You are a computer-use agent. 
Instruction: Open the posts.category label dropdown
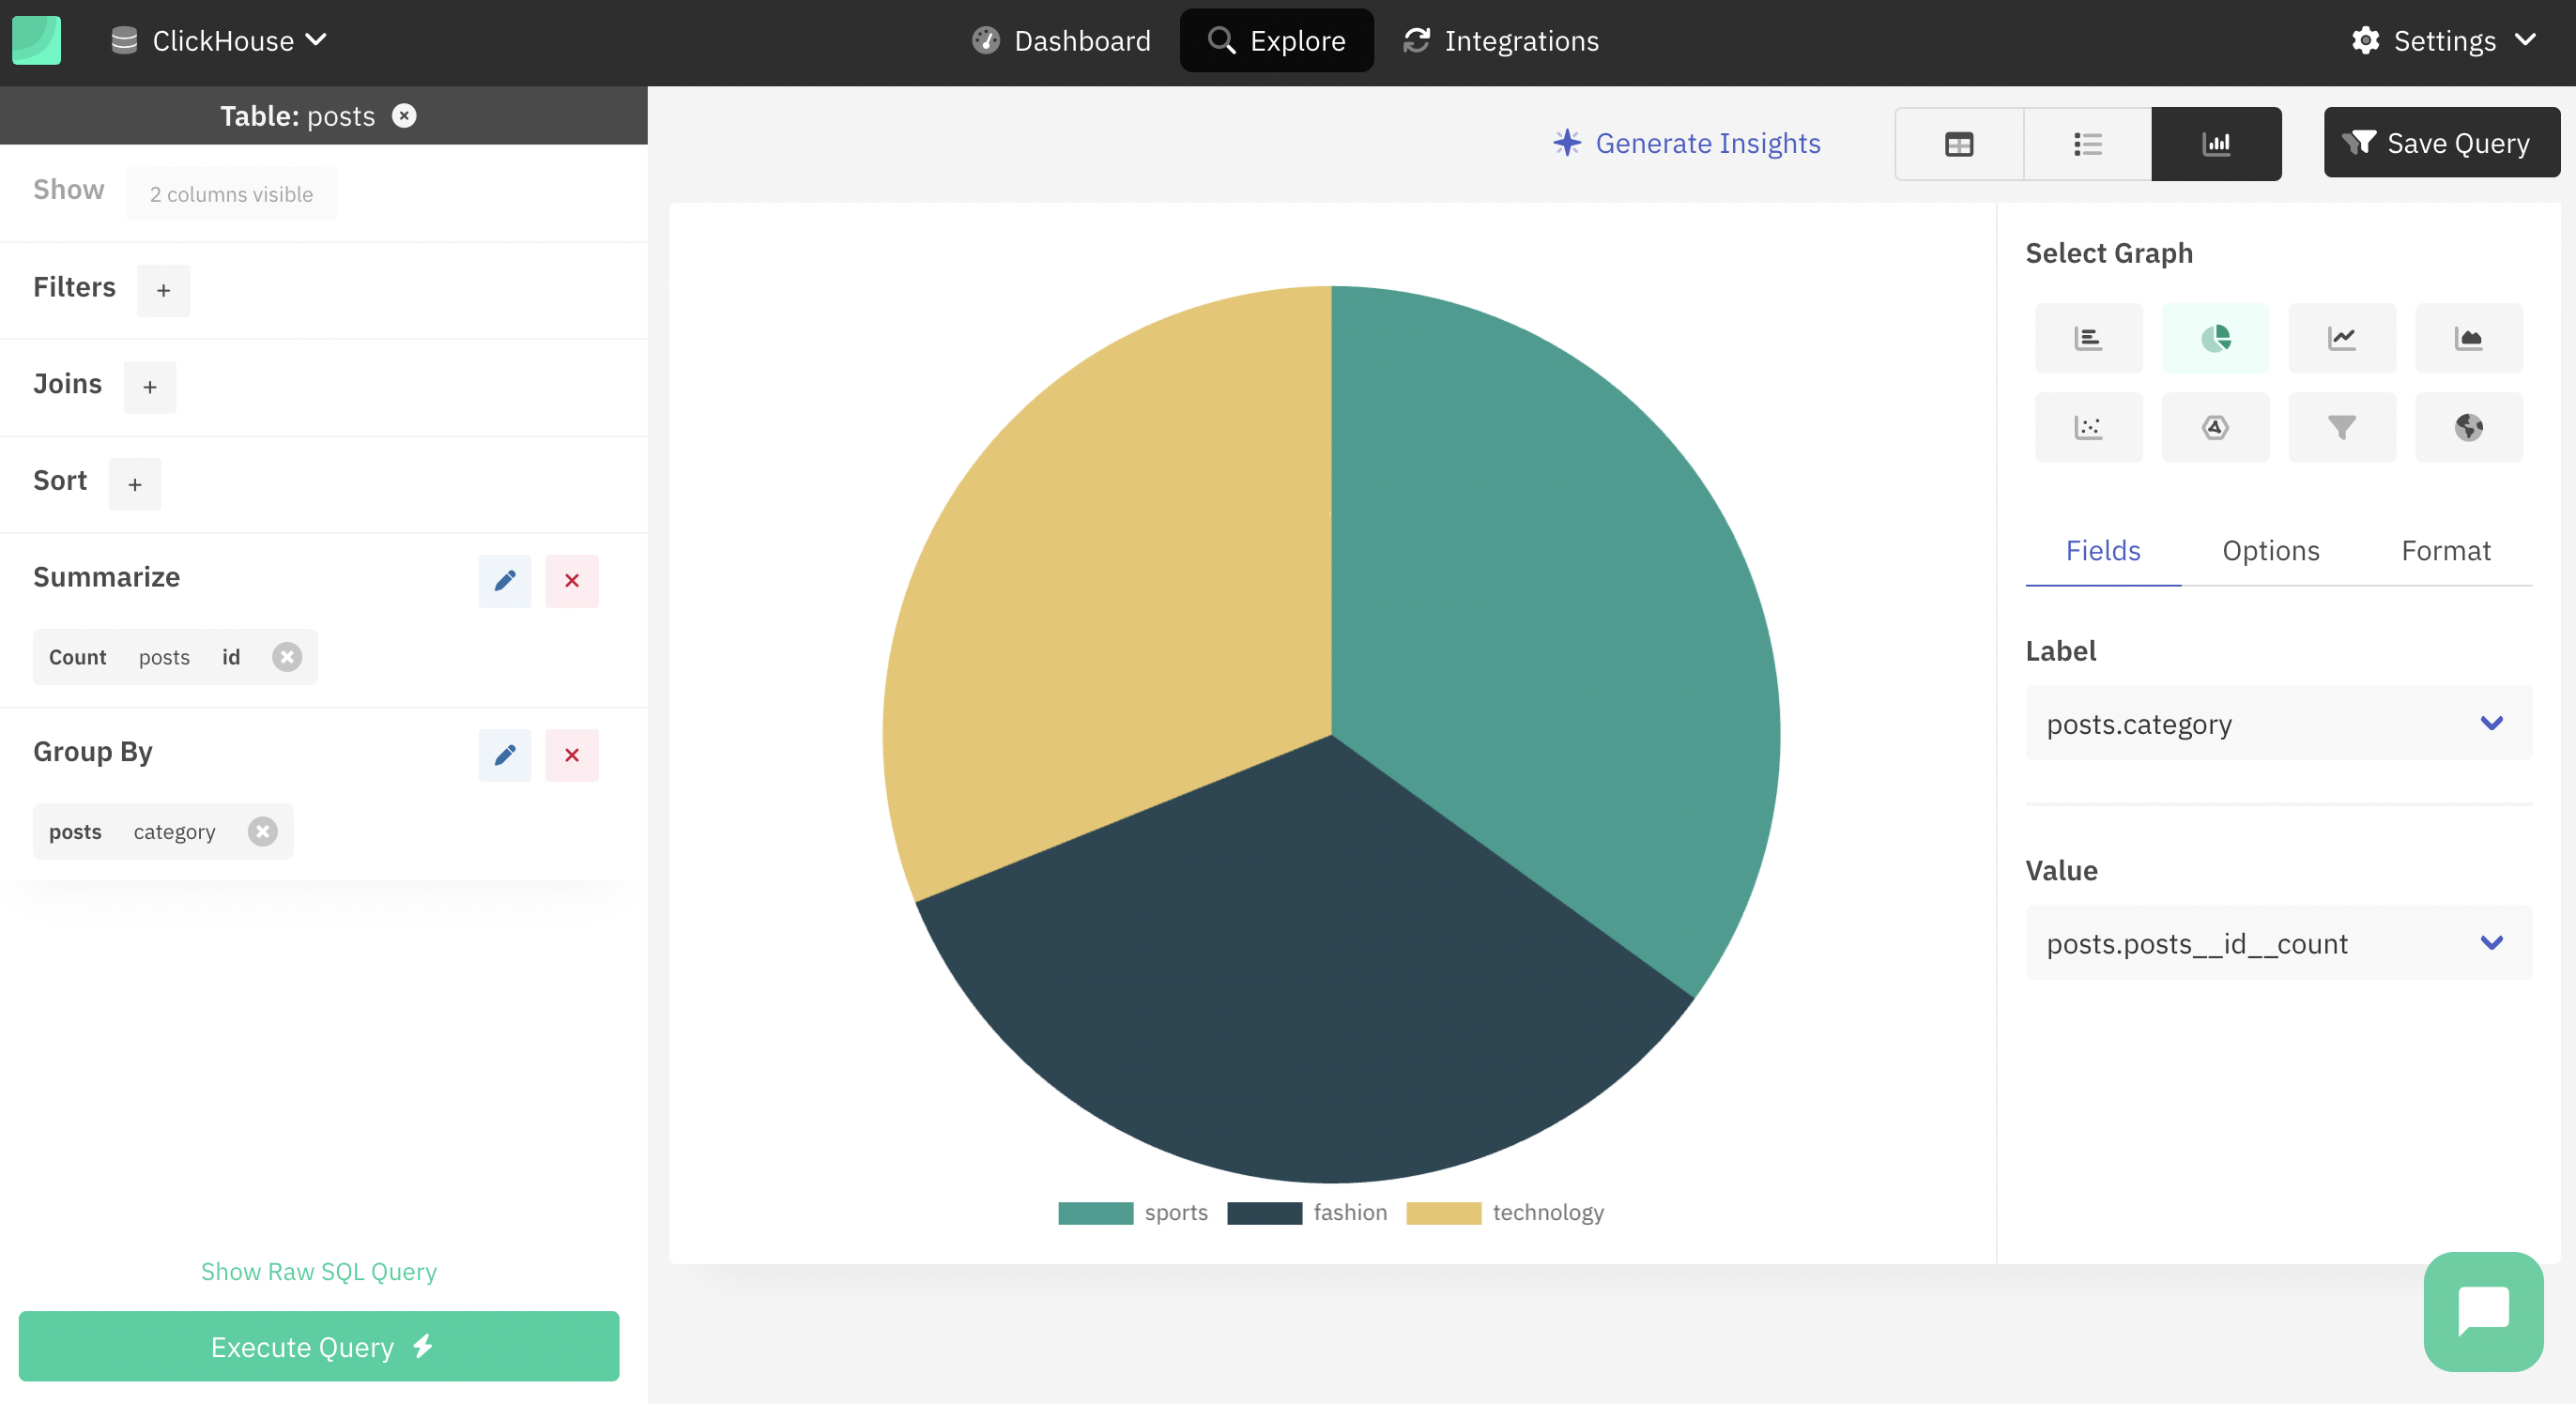(2270, 723)
